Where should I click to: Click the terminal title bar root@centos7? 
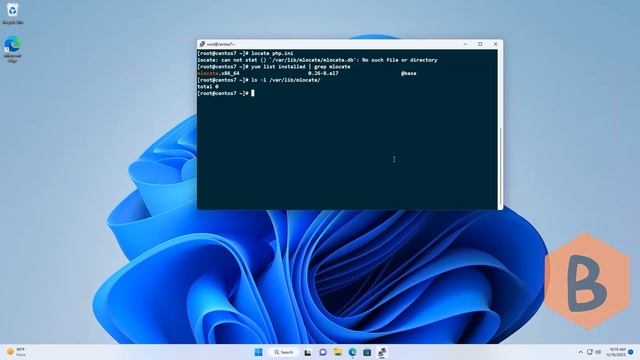tap(221, 44)
